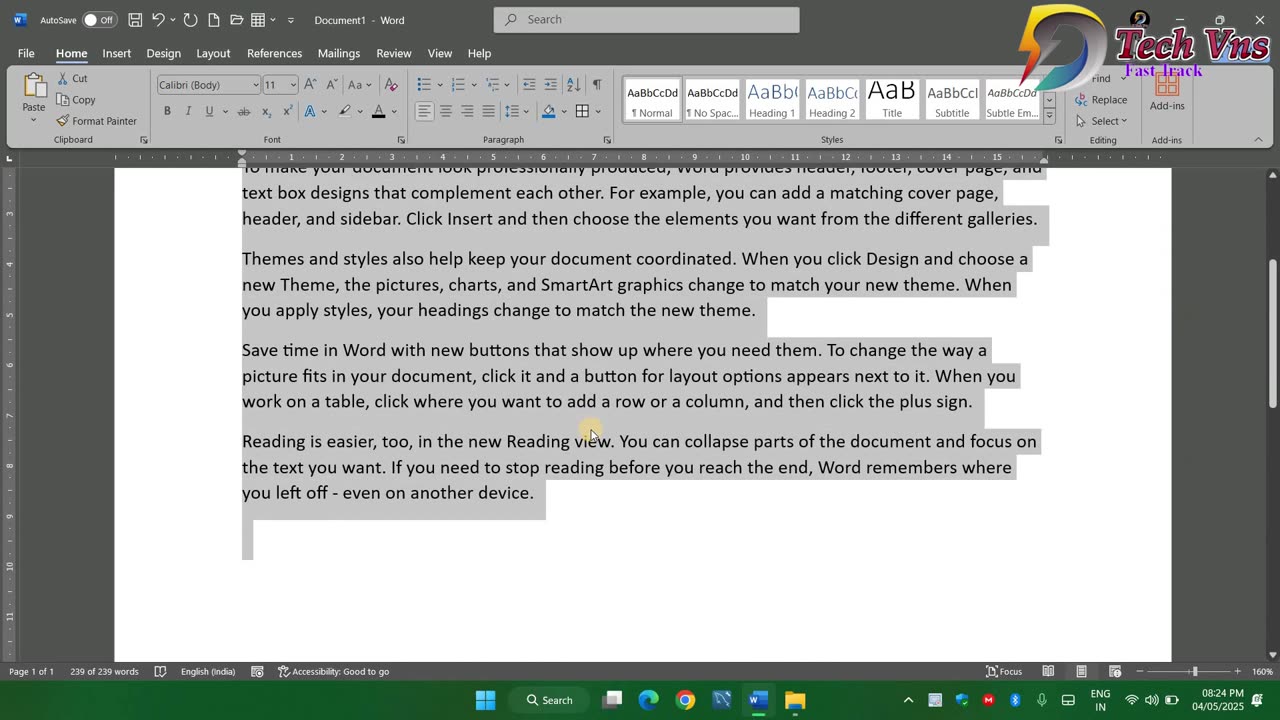Click the Cut icon in Clipboard
1280x720 pixels.
click(x=63, y=78)
